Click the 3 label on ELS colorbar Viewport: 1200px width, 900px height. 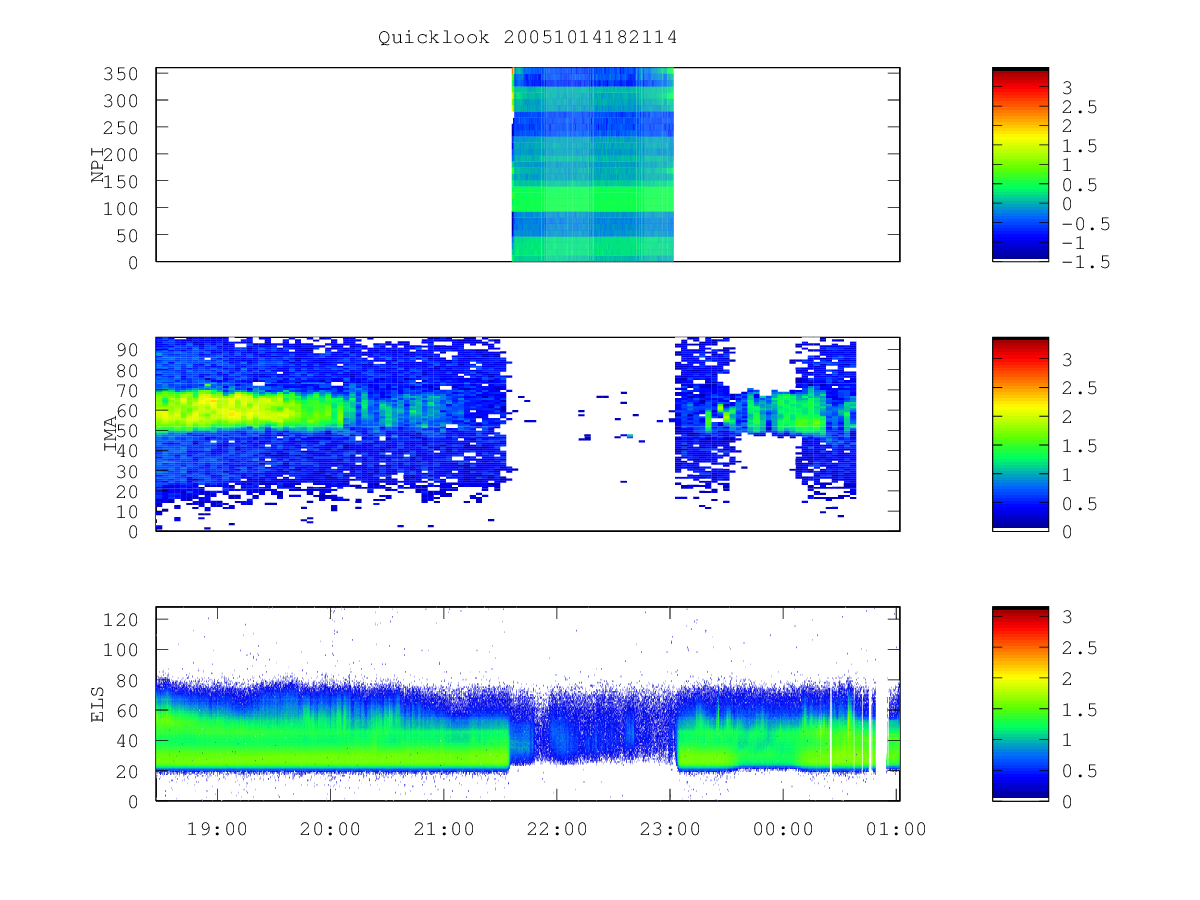tap(1067, 619)
